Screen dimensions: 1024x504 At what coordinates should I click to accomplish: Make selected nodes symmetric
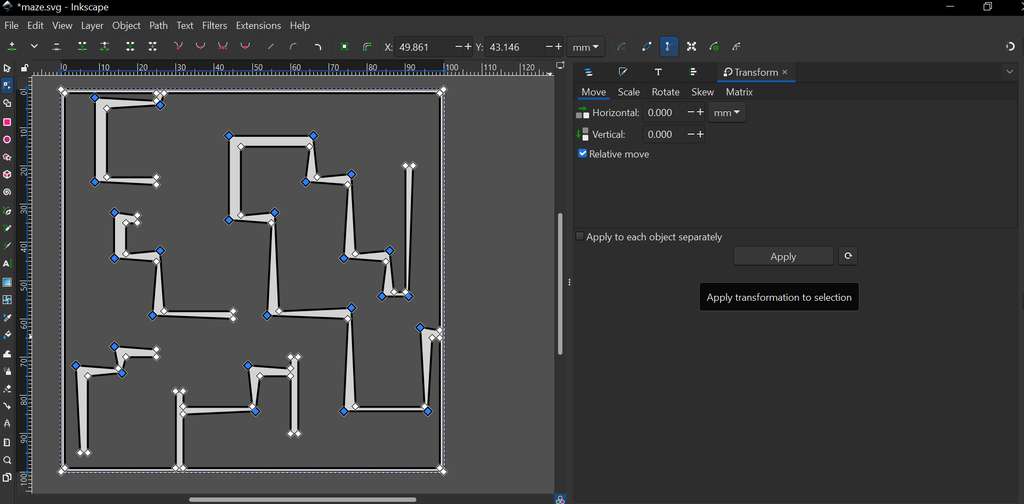coord(223,46)
